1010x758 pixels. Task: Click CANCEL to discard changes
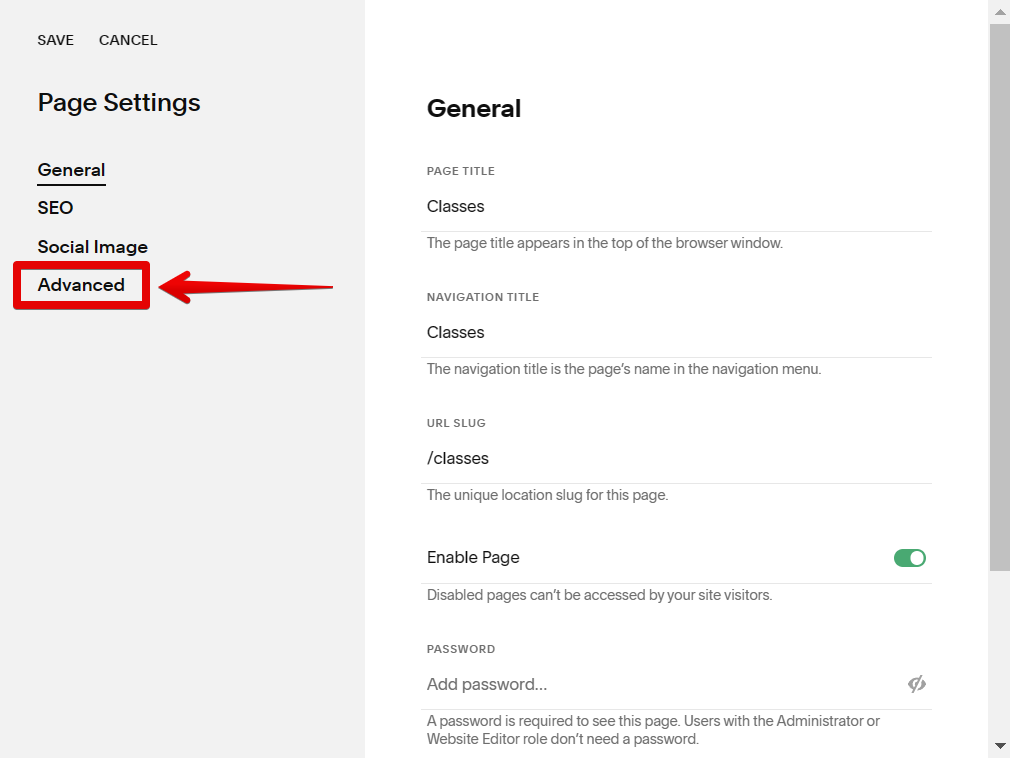[128, 40]
